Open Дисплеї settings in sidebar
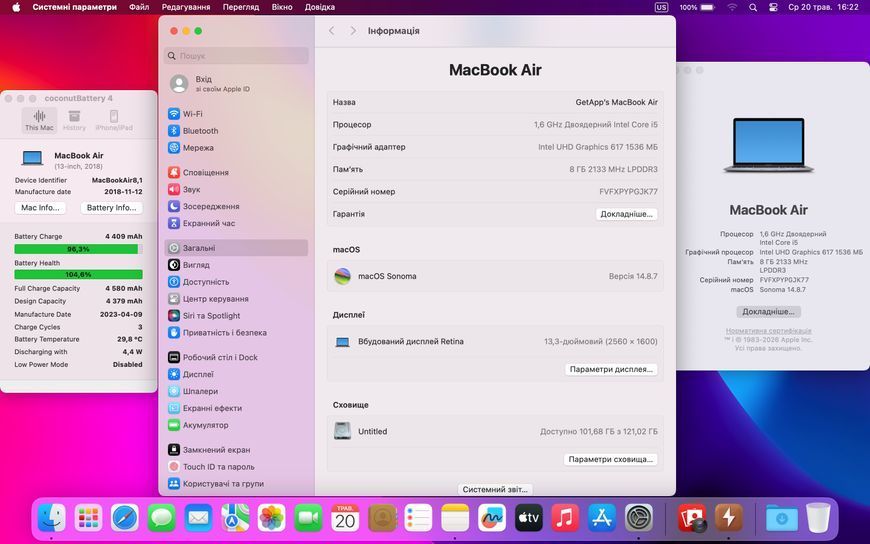Image resolution: width=870 pixels, height=544 pixels. coord(236,374)
